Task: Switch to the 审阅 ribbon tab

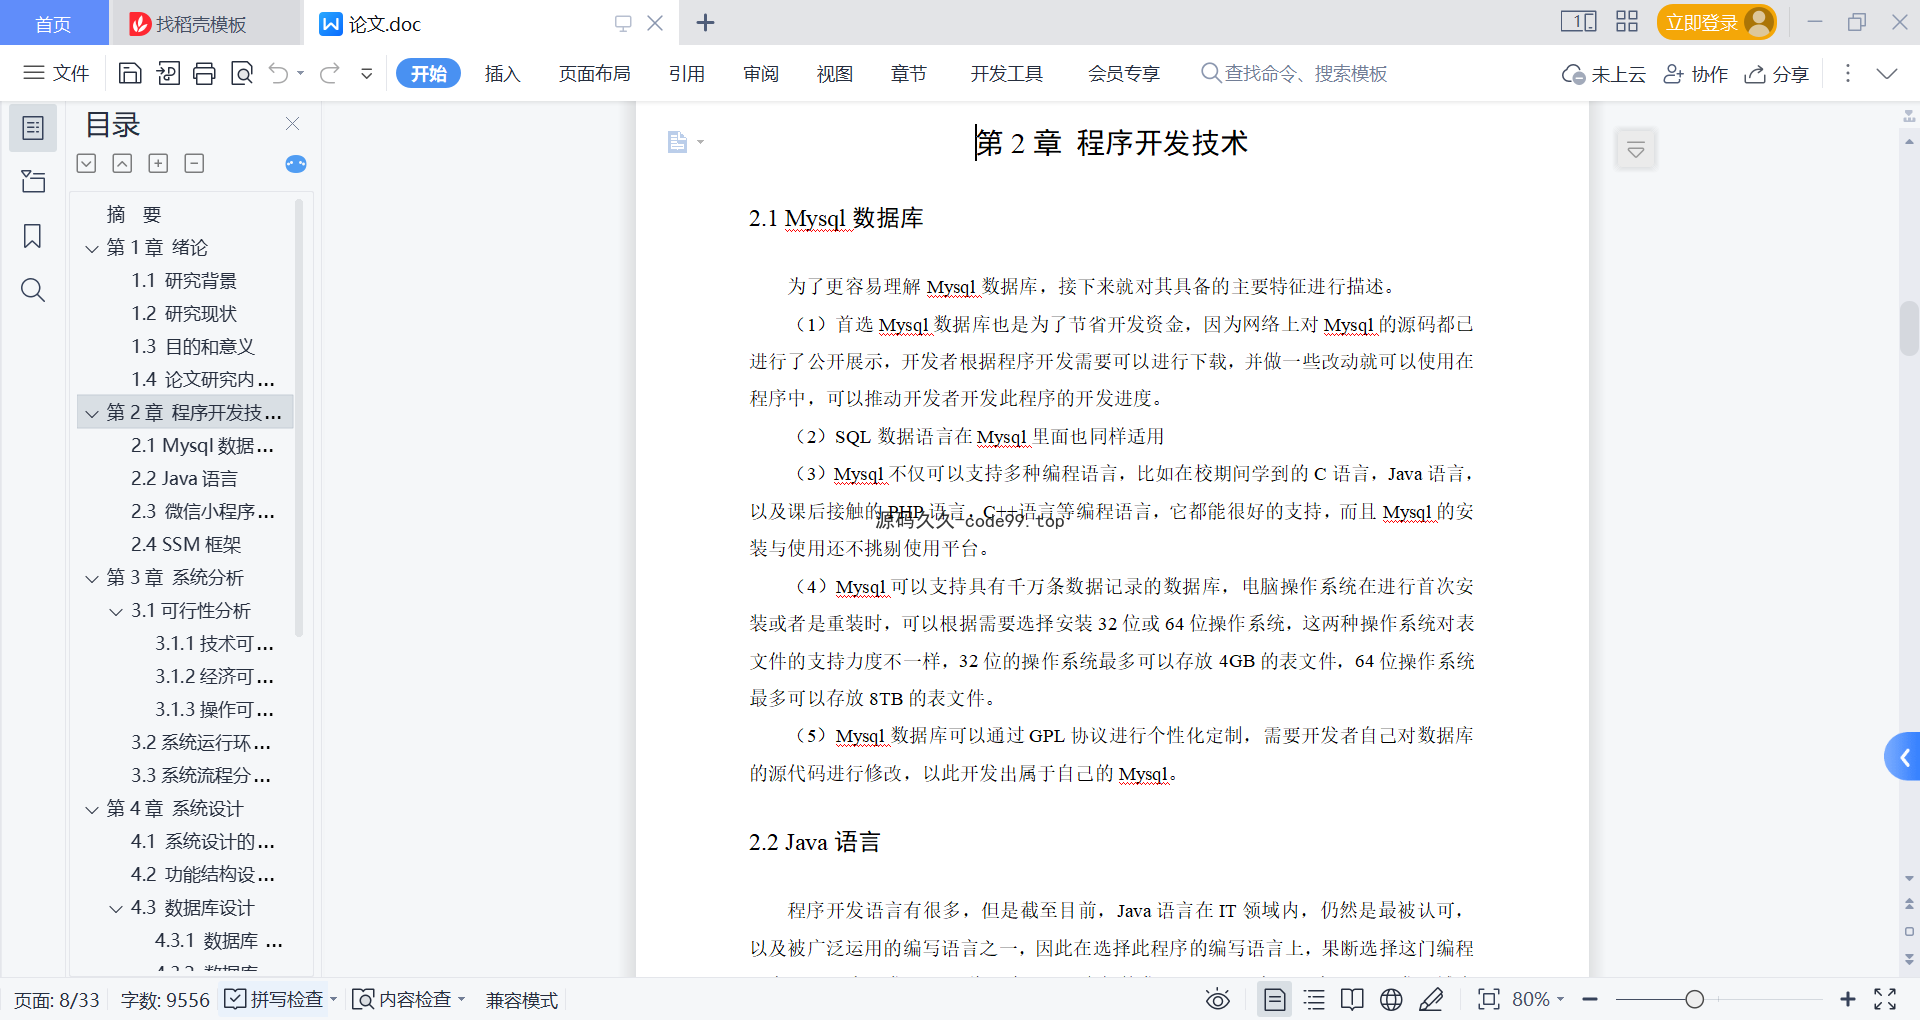Action: (761, 74)
